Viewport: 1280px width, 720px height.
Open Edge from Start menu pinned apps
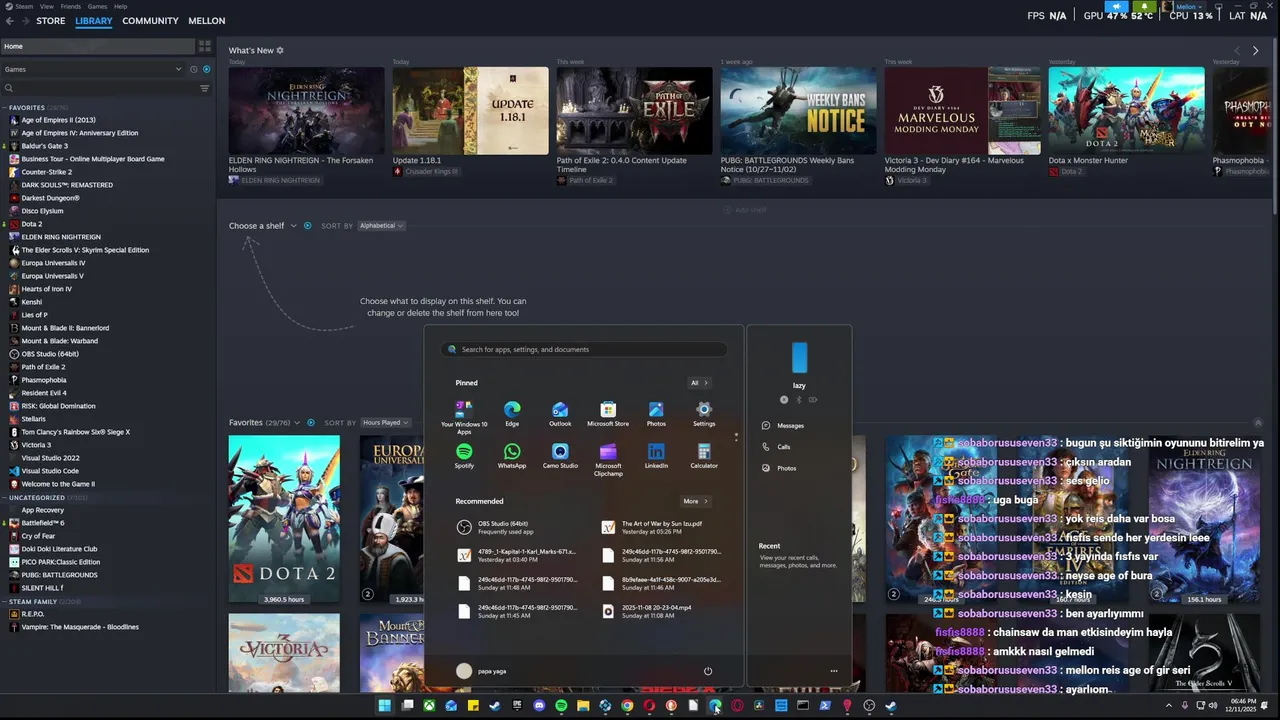pos(512,414)
